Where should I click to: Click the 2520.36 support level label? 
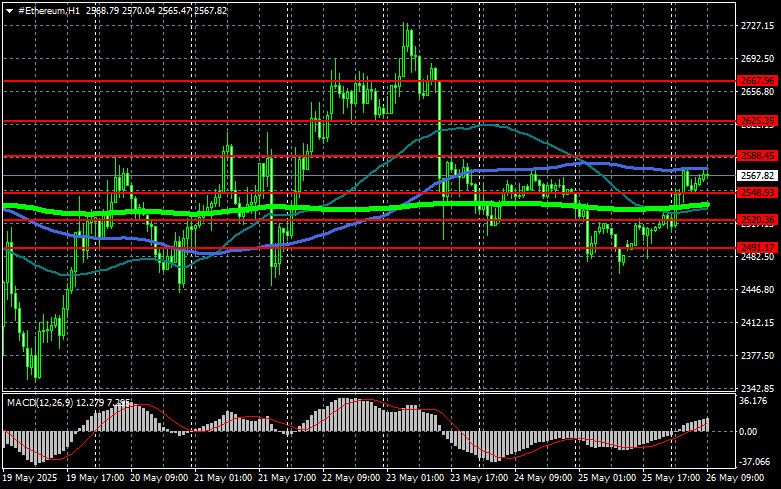pos(758,220)
